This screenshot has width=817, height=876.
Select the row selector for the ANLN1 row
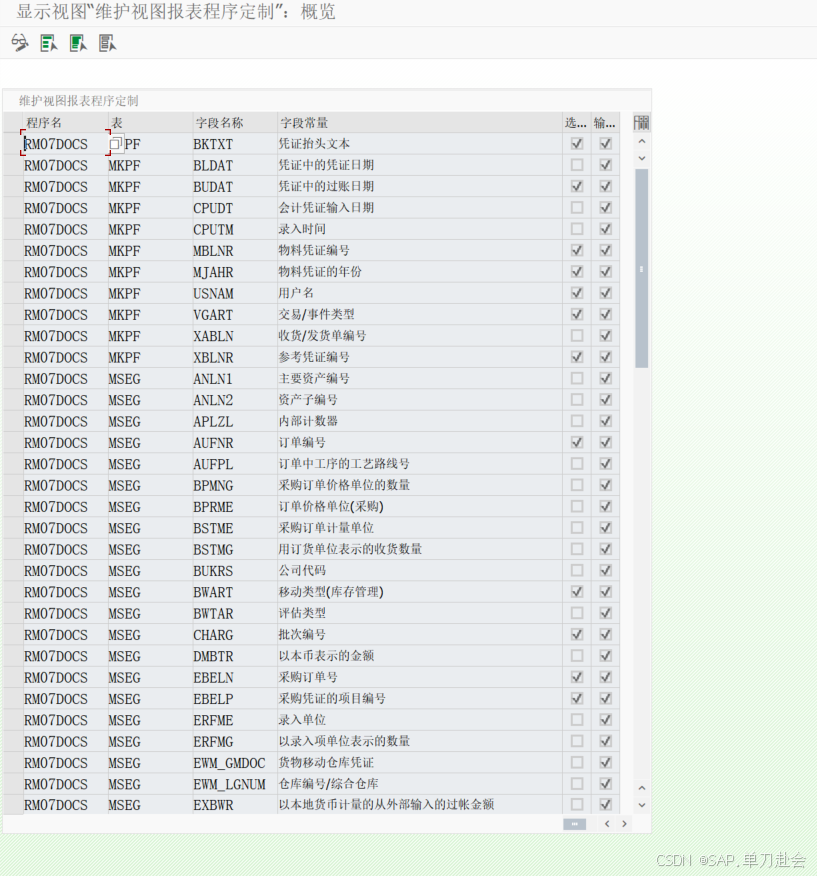pos(13,379)
